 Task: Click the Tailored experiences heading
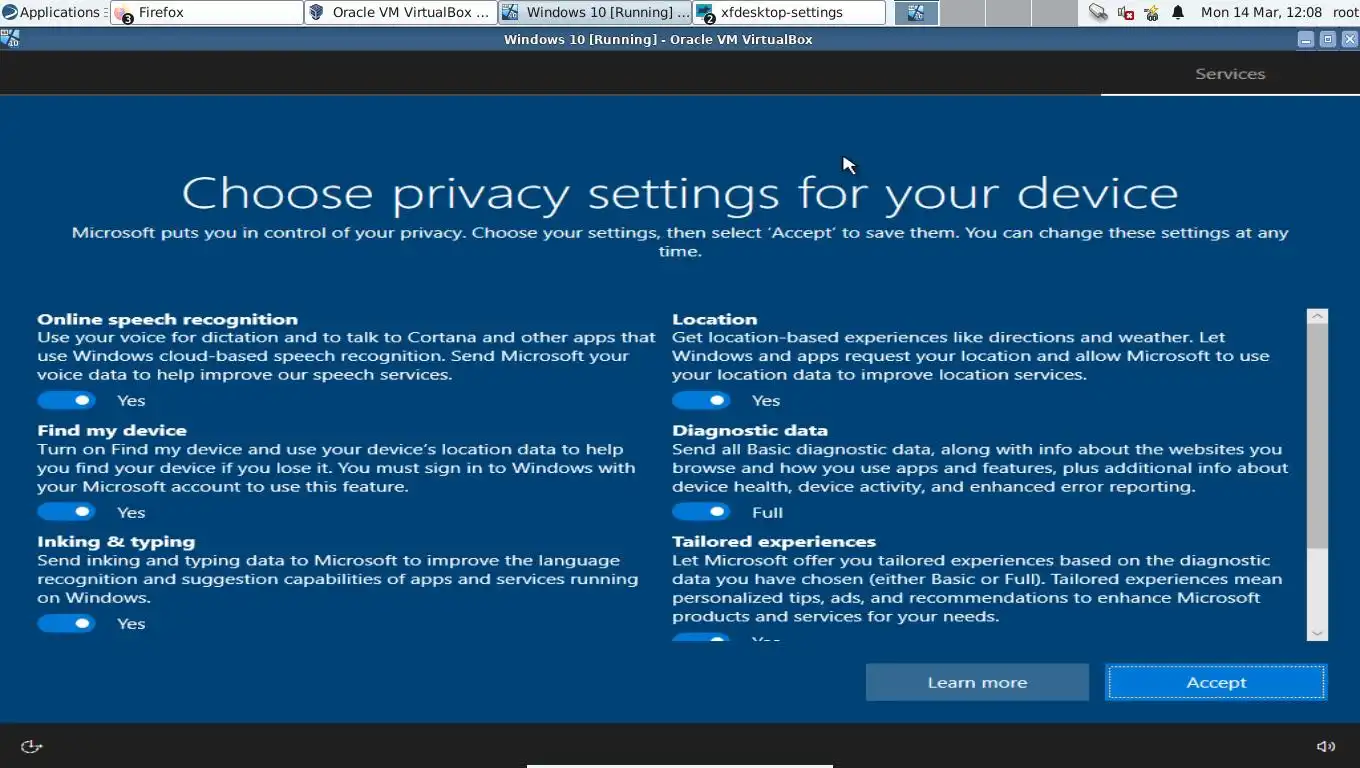(x=774, y=542)
